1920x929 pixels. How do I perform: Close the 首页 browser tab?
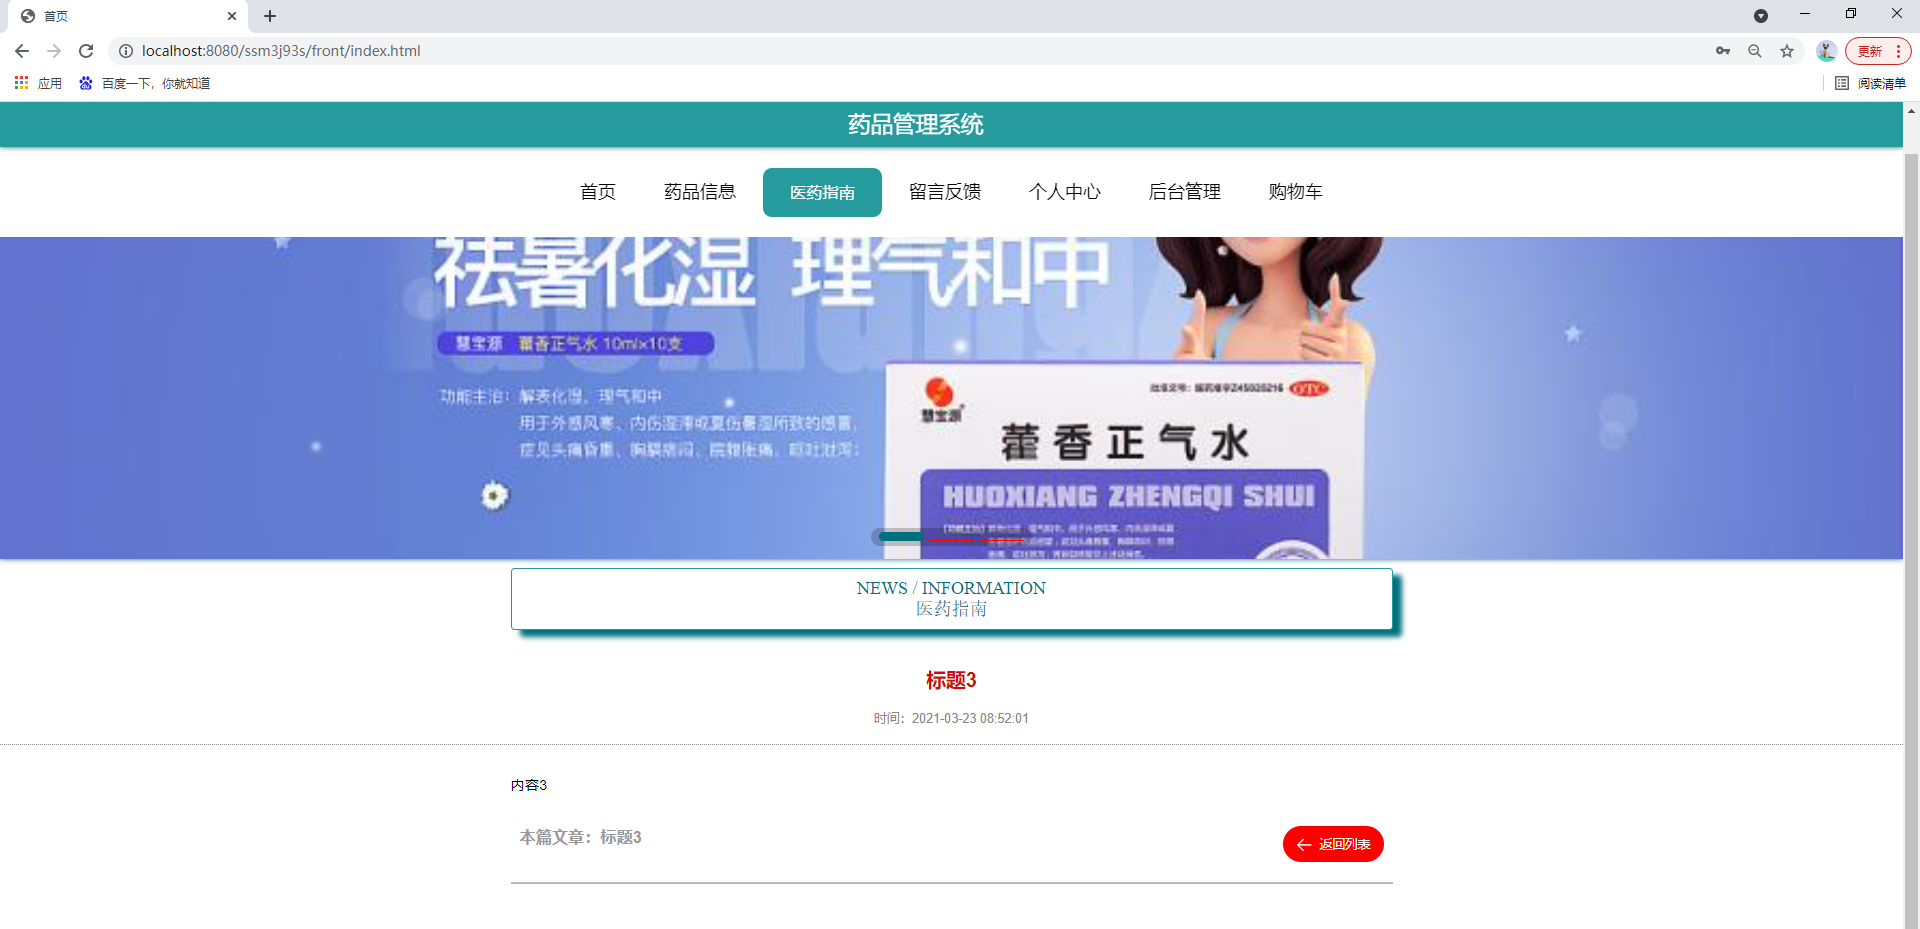click(x=232, y=16)
